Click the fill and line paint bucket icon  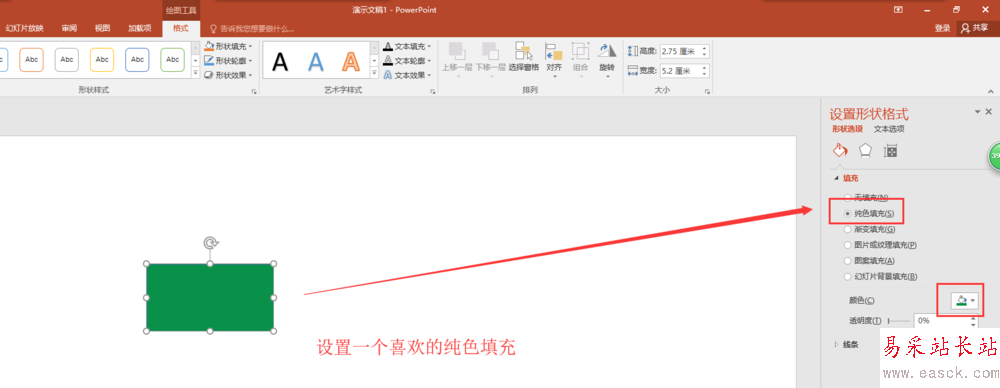(x=841, y=151)
